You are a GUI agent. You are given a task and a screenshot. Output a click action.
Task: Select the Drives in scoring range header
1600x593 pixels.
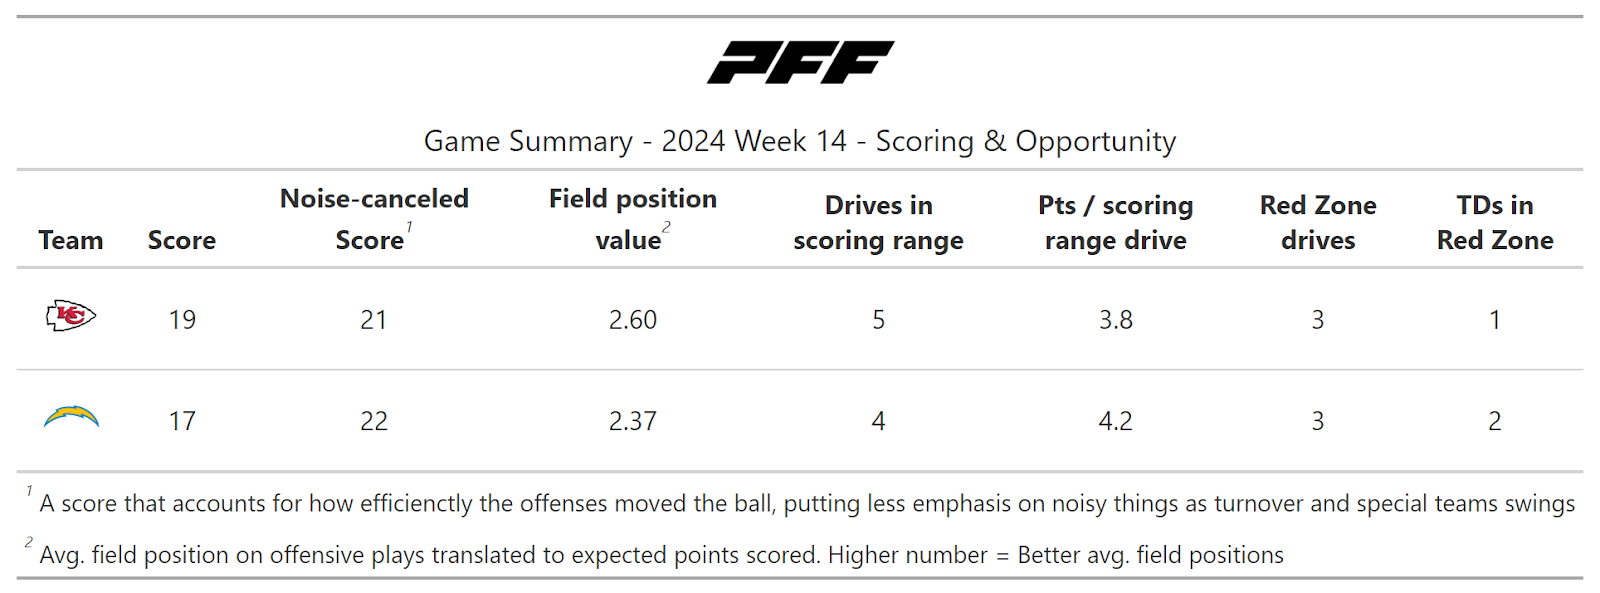point(878,222)
